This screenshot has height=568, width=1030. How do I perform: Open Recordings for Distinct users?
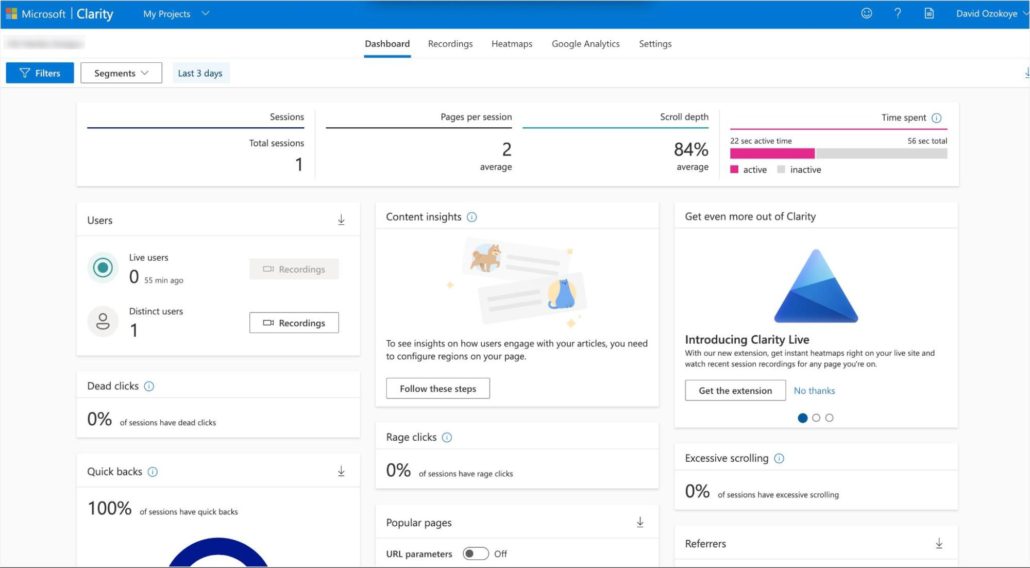[294, 323]
